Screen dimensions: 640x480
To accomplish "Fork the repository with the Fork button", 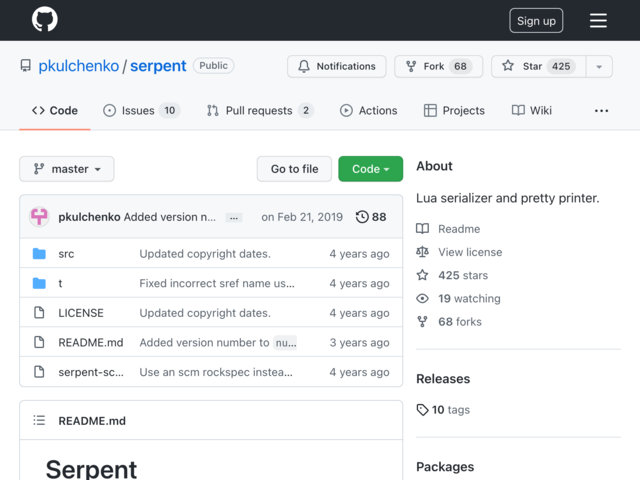I will point(438,67).
